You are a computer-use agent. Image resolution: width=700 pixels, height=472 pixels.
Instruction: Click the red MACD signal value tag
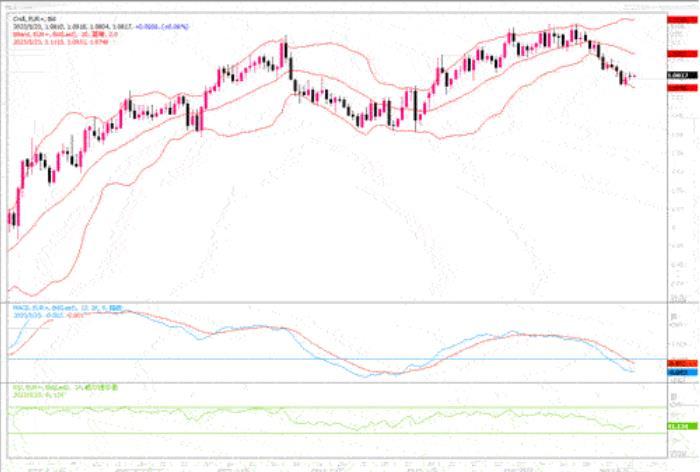682,364
